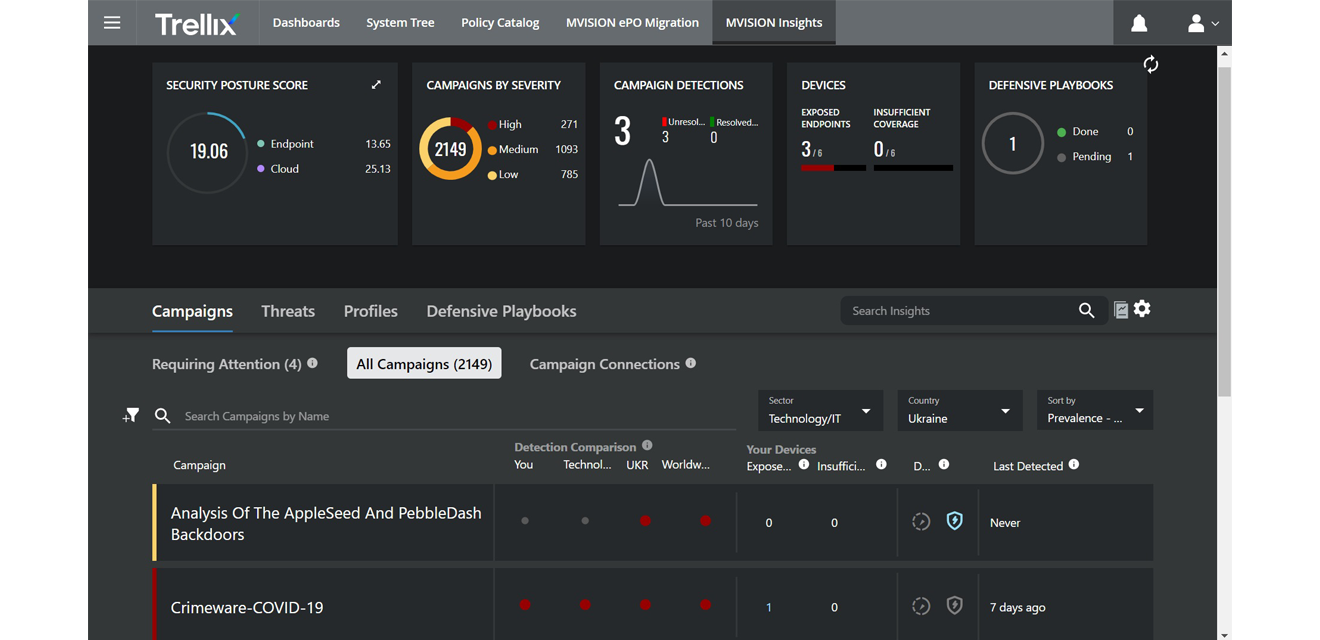Open MVISION ePO Migration

[x=632, y=23]
